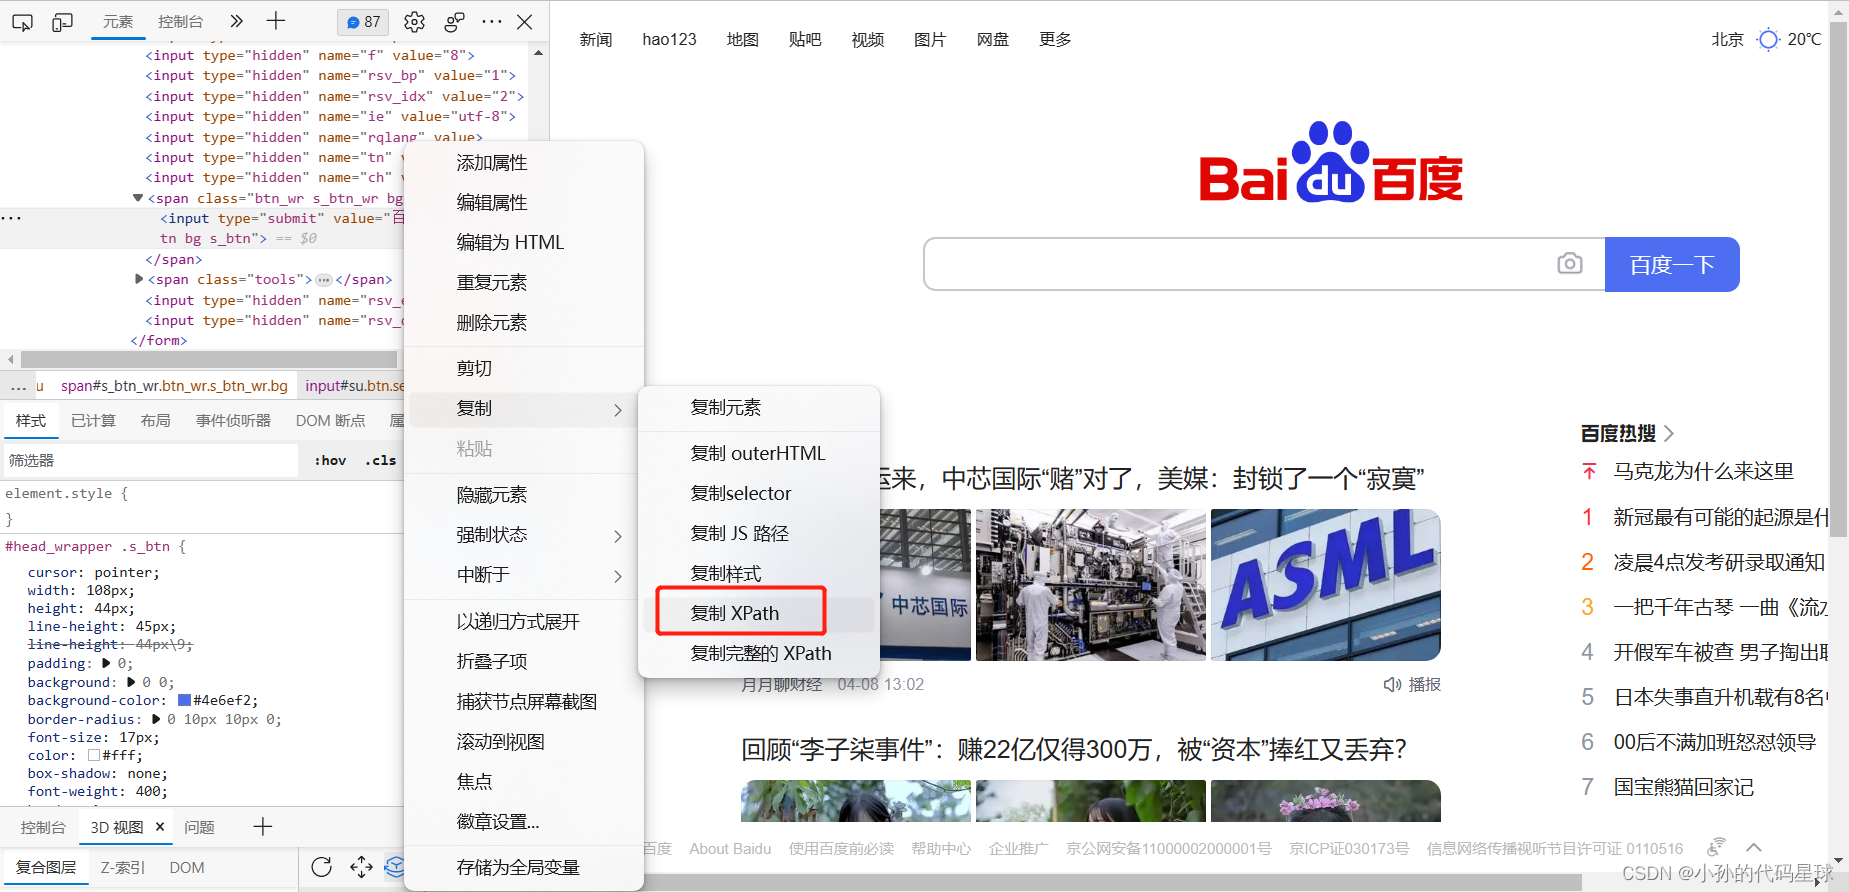
Task: Expand the border-radius shorthand triangle
Action: (x=156, y=719)
